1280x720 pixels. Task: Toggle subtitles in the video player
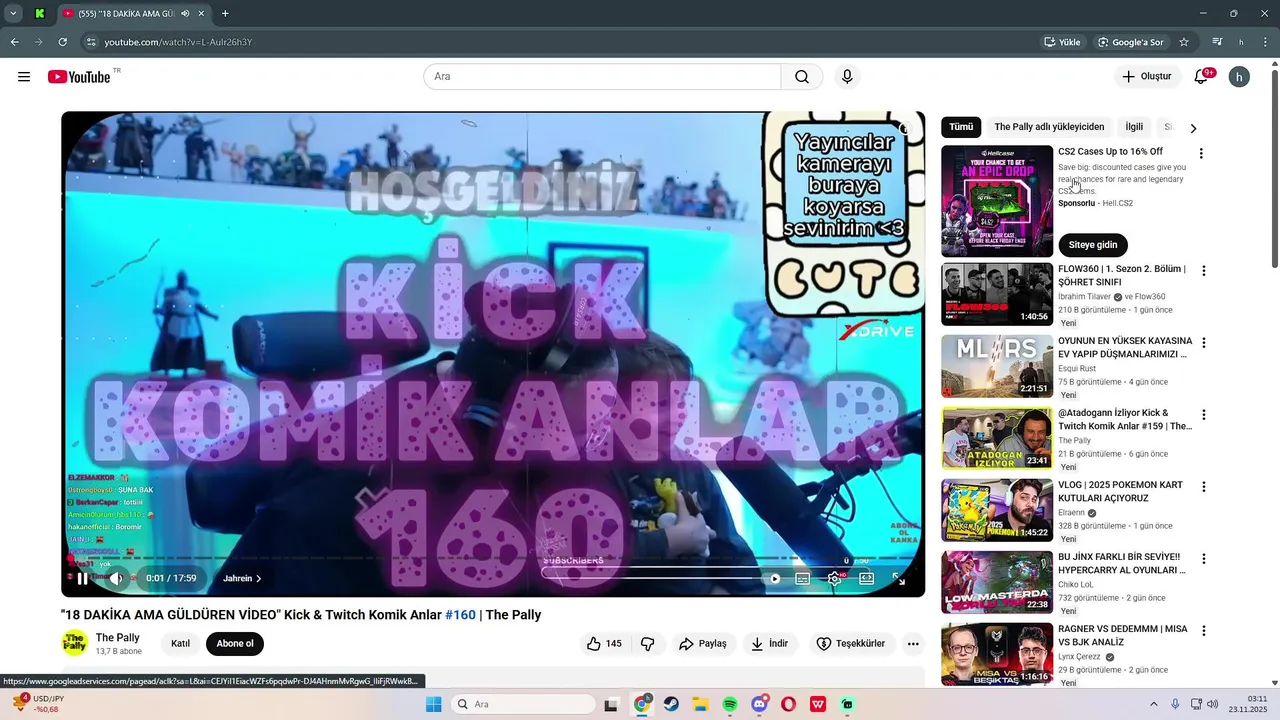tap(802, 579)
